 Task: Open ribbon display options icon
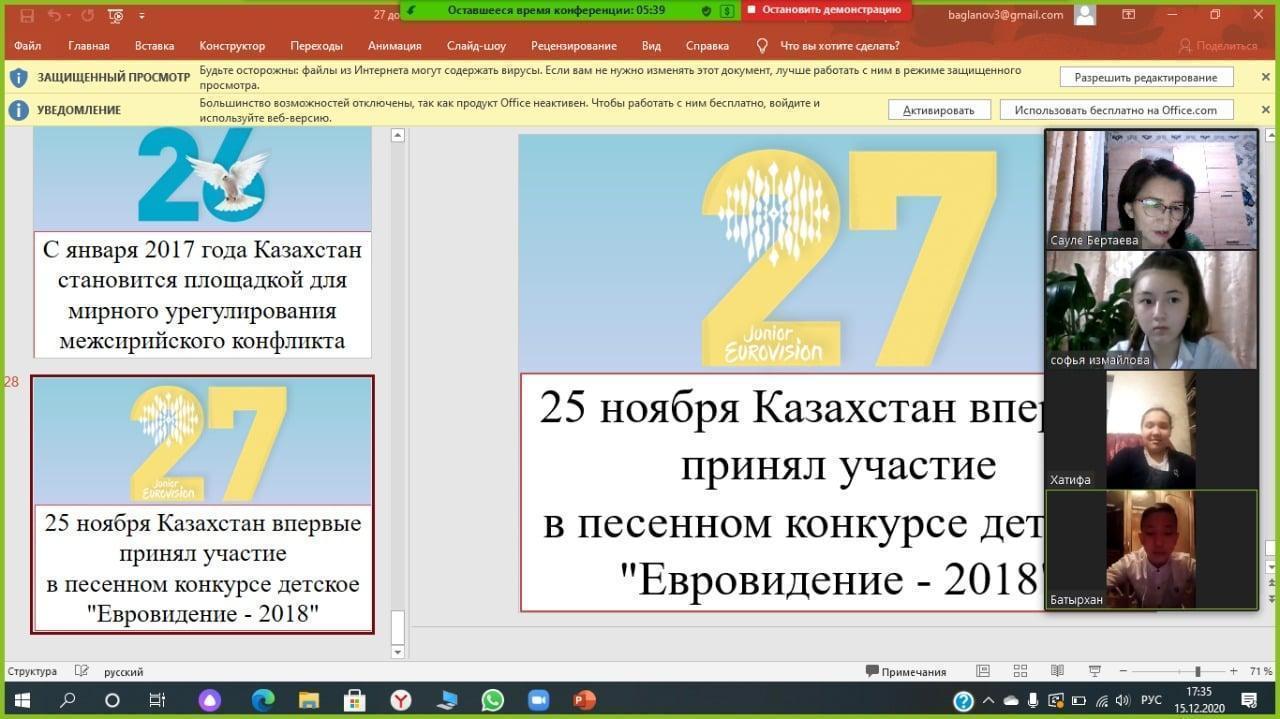1129,15
